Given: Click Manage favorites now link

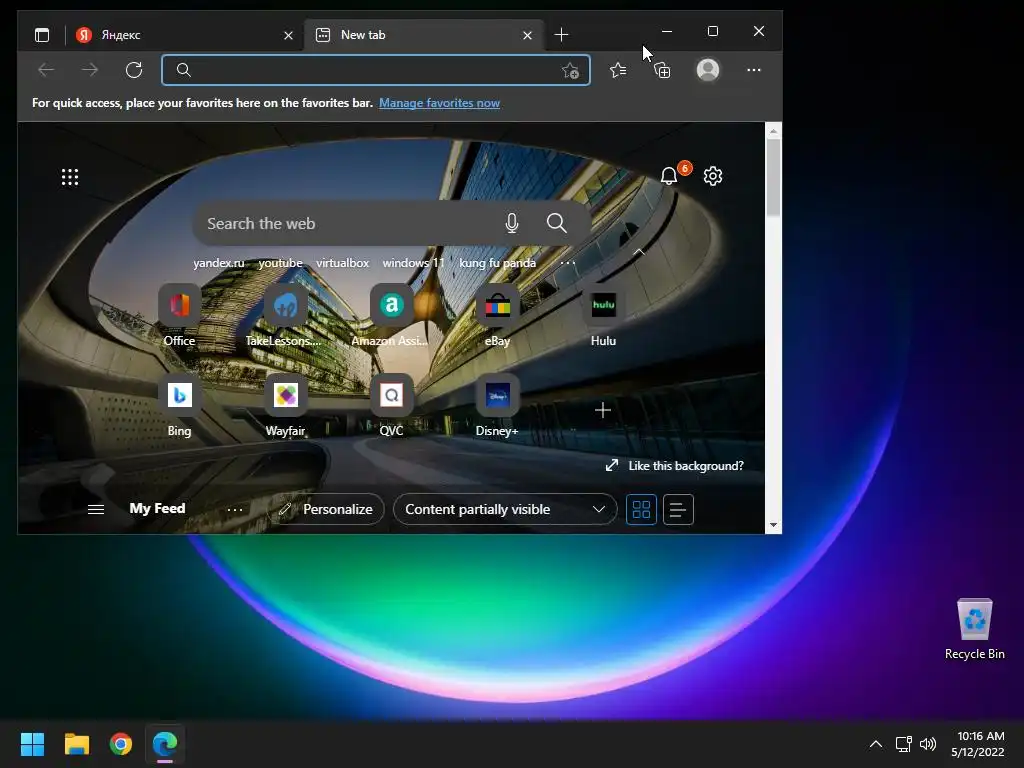Looking at the screenshot, I should 440,103.
